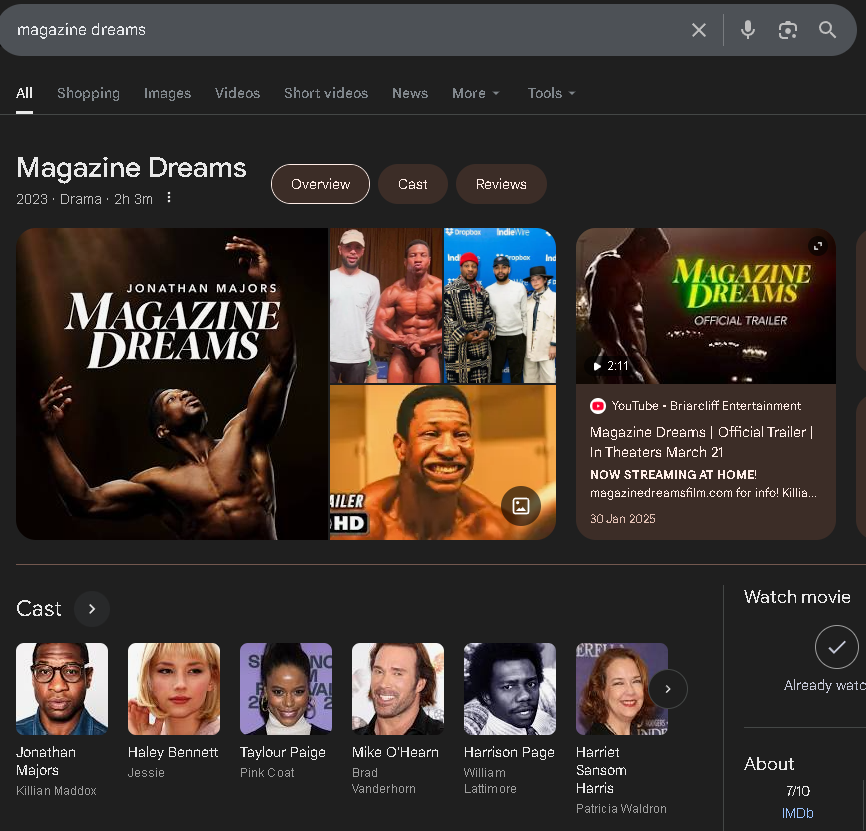866x831 pixels.
Task: Click the 7/10 rating value
Action: (x=798, y=791)
